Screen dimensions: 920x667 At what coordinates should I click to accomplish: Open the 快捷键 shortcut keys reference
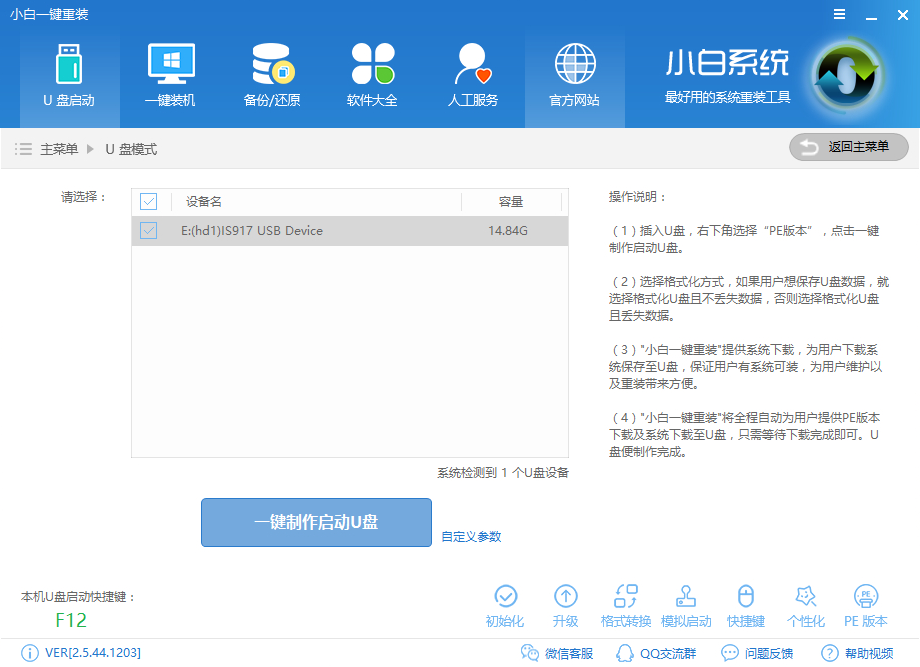746,604
